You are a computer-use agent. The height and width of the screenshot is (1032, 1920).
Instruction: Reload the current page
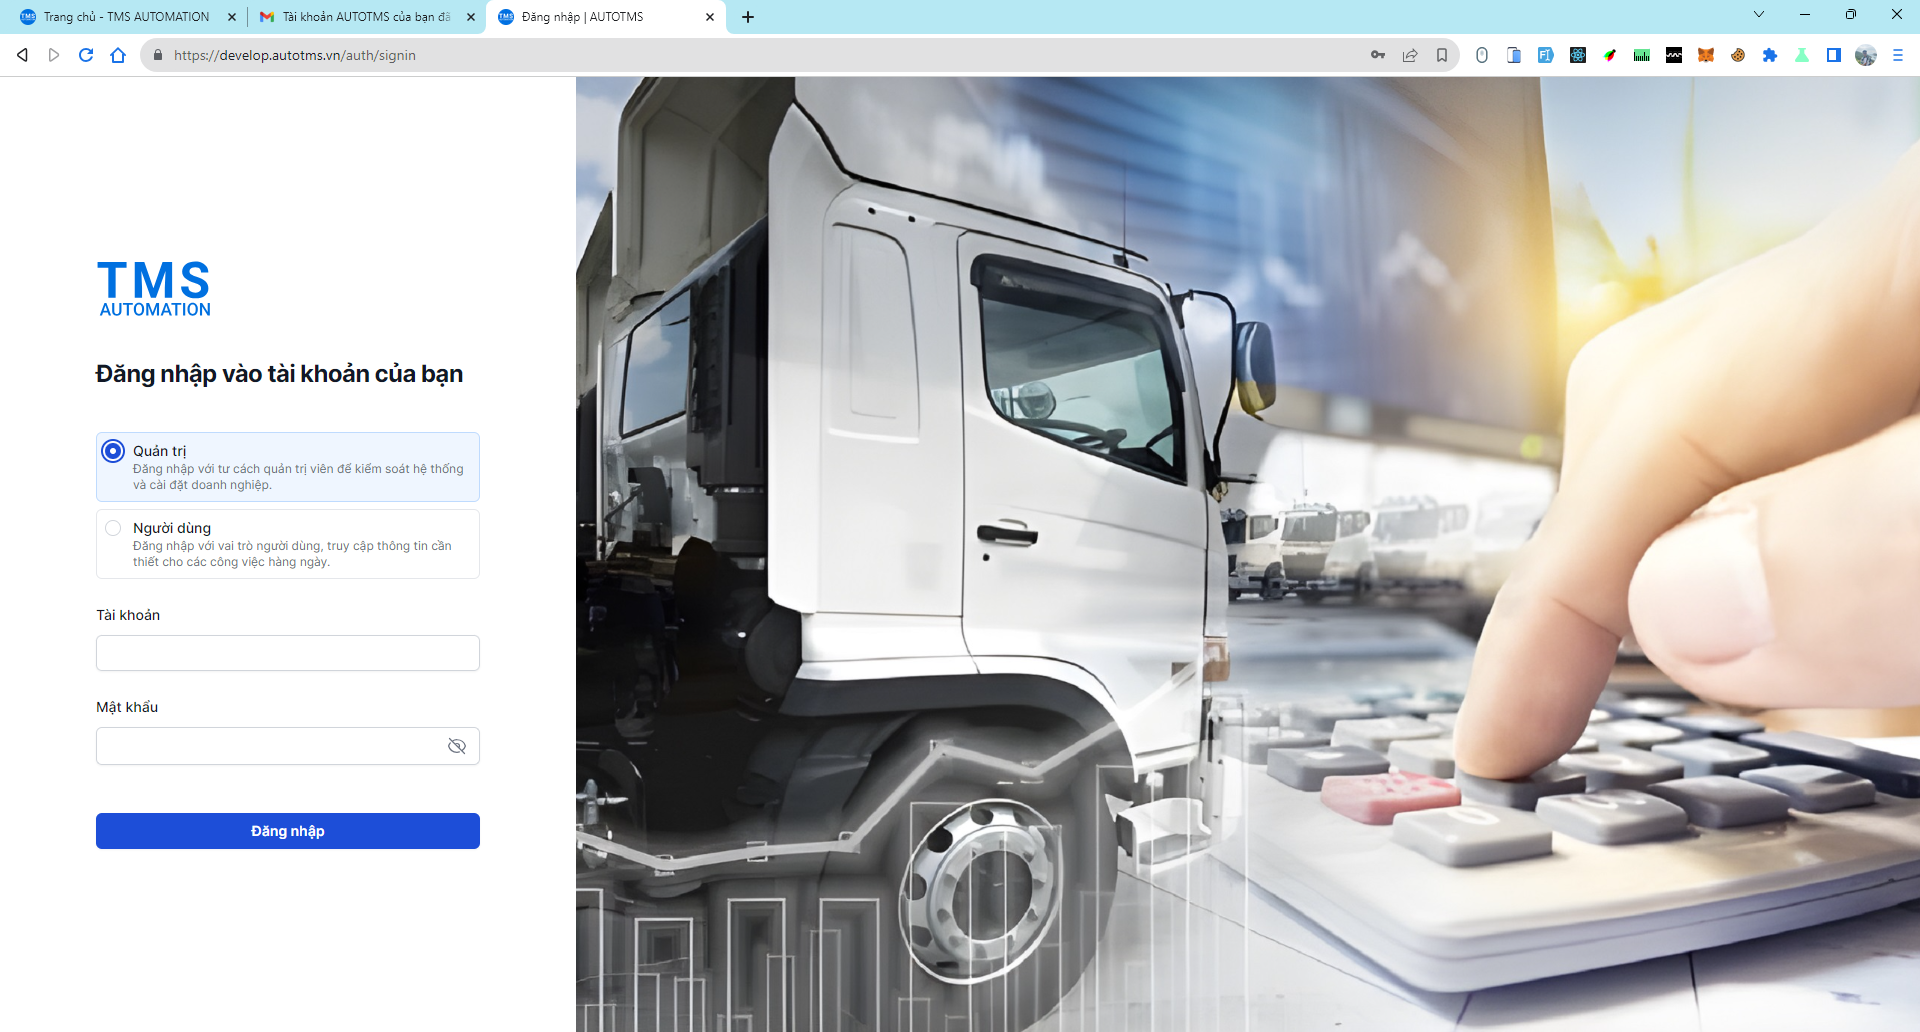point(86,55)
